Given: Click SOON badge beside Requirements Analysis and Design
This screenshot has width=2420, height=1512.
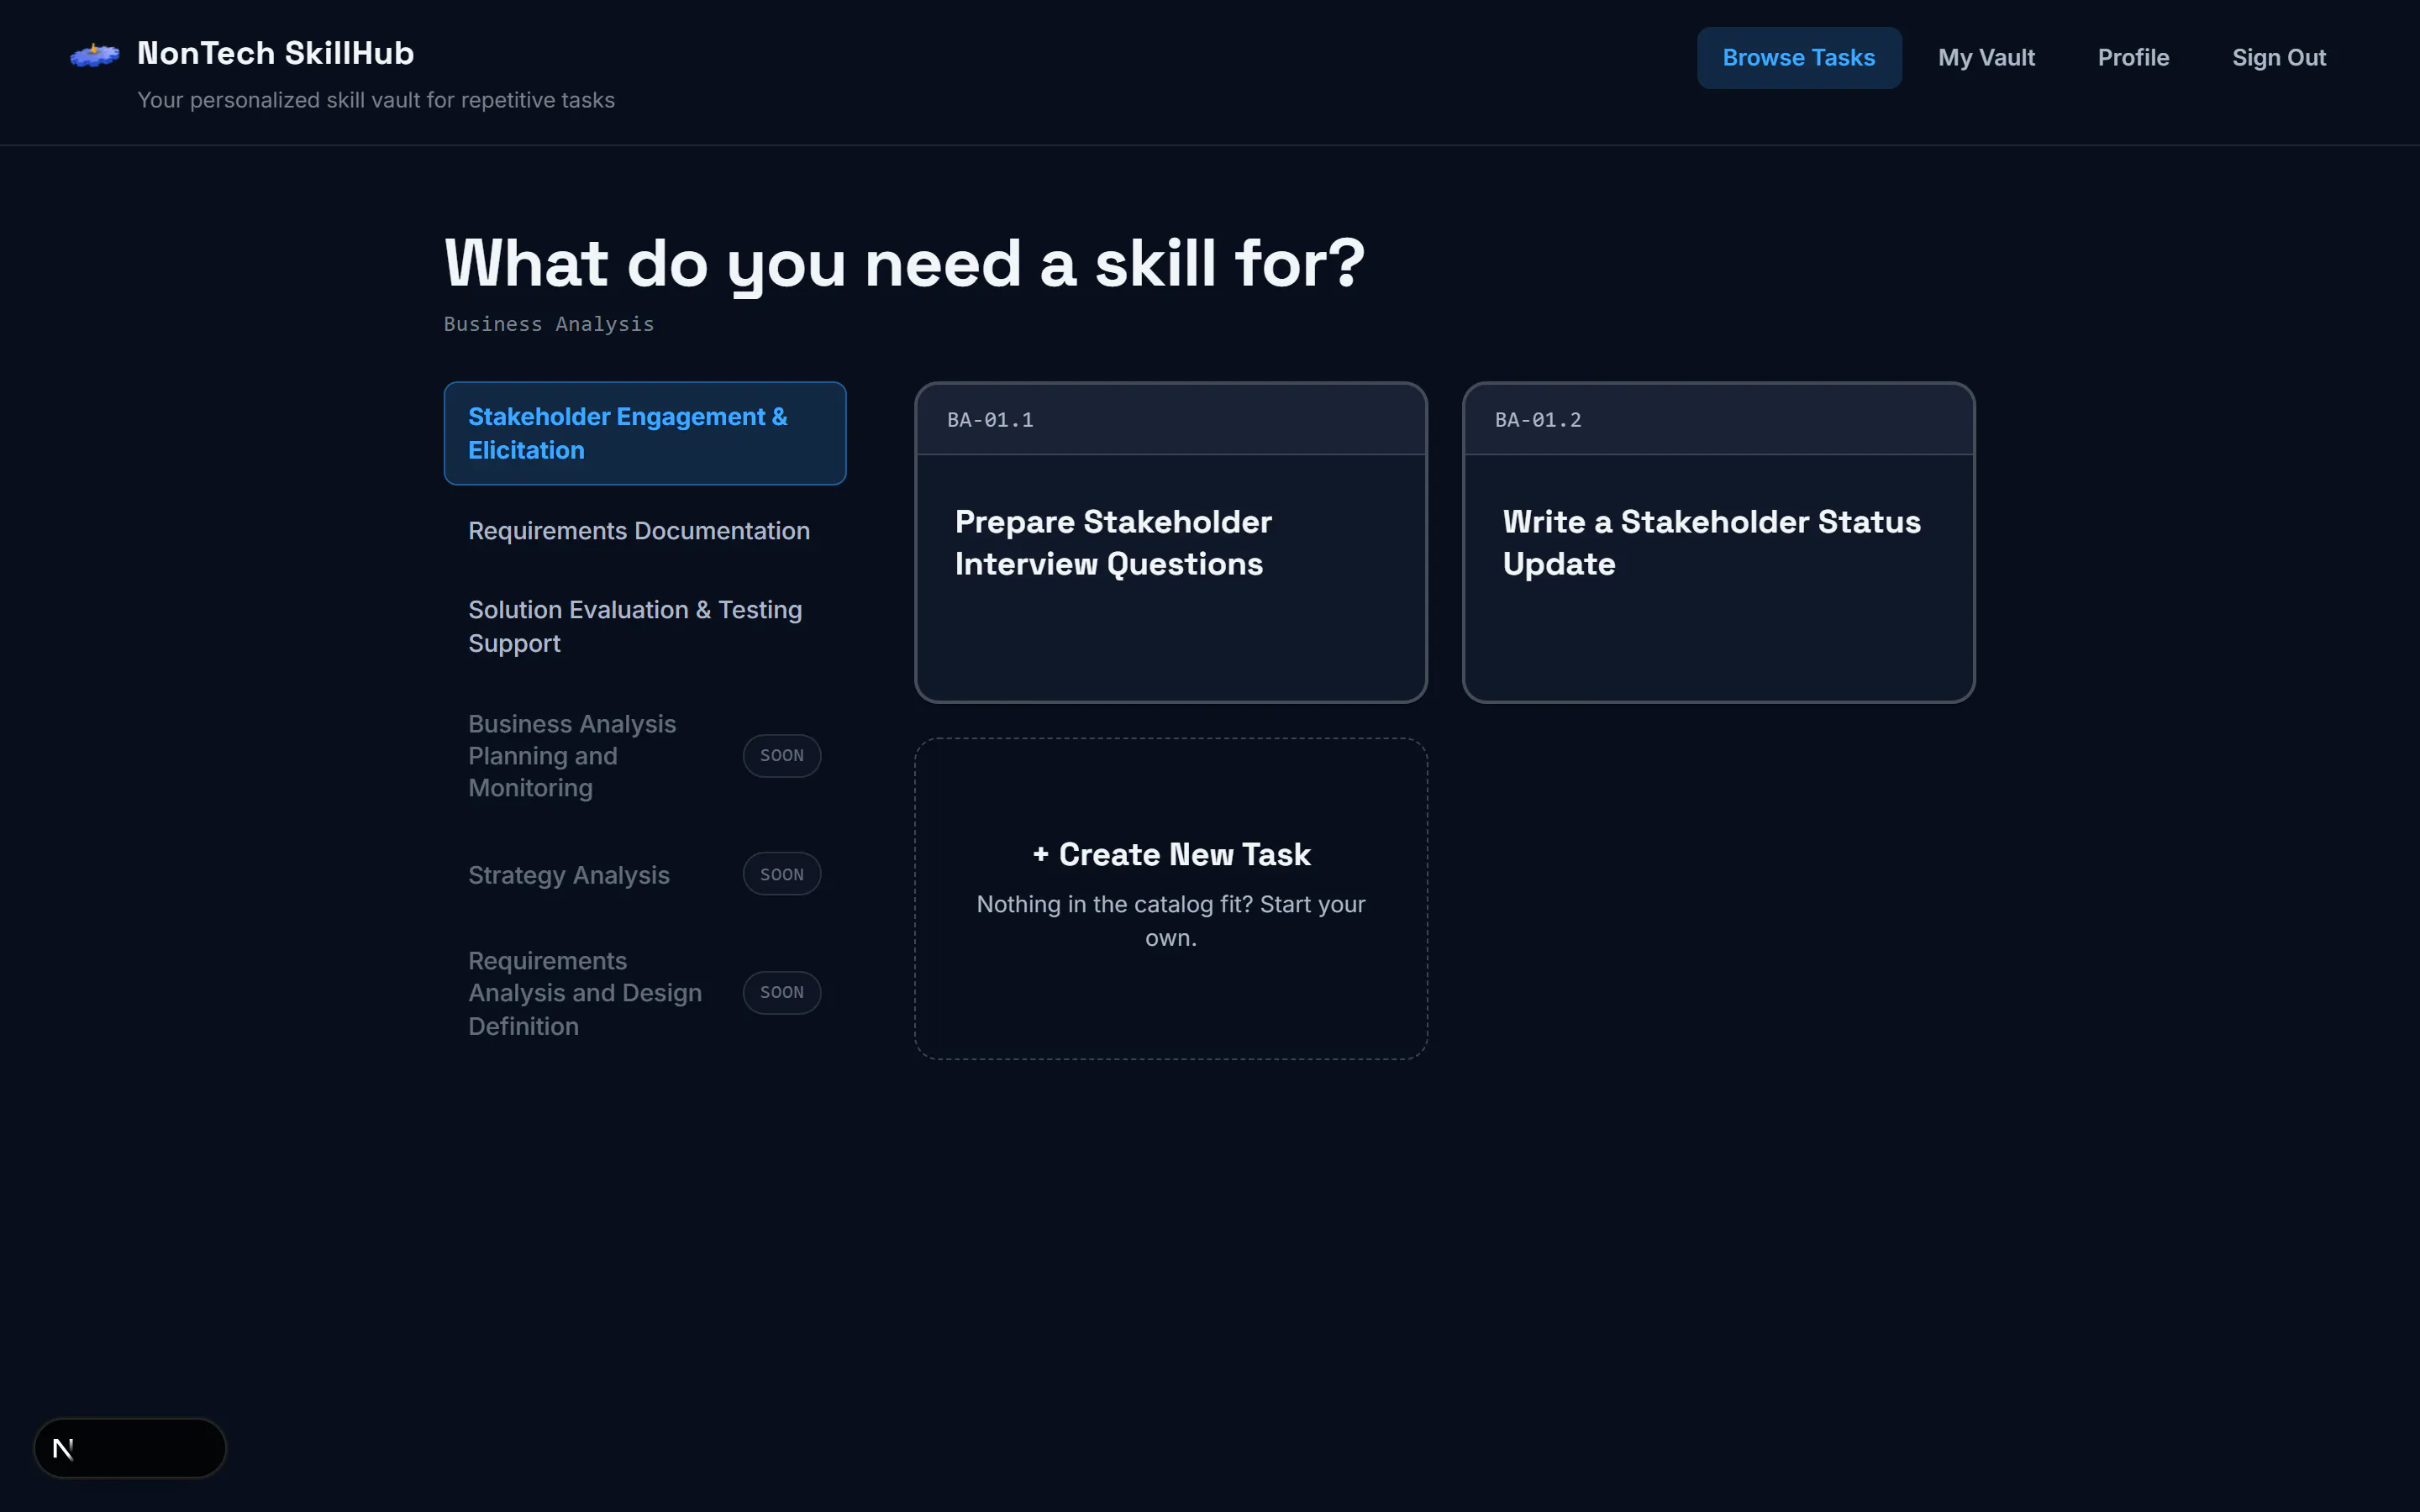Looking at the screenshot, I should [x=781, y=993].
